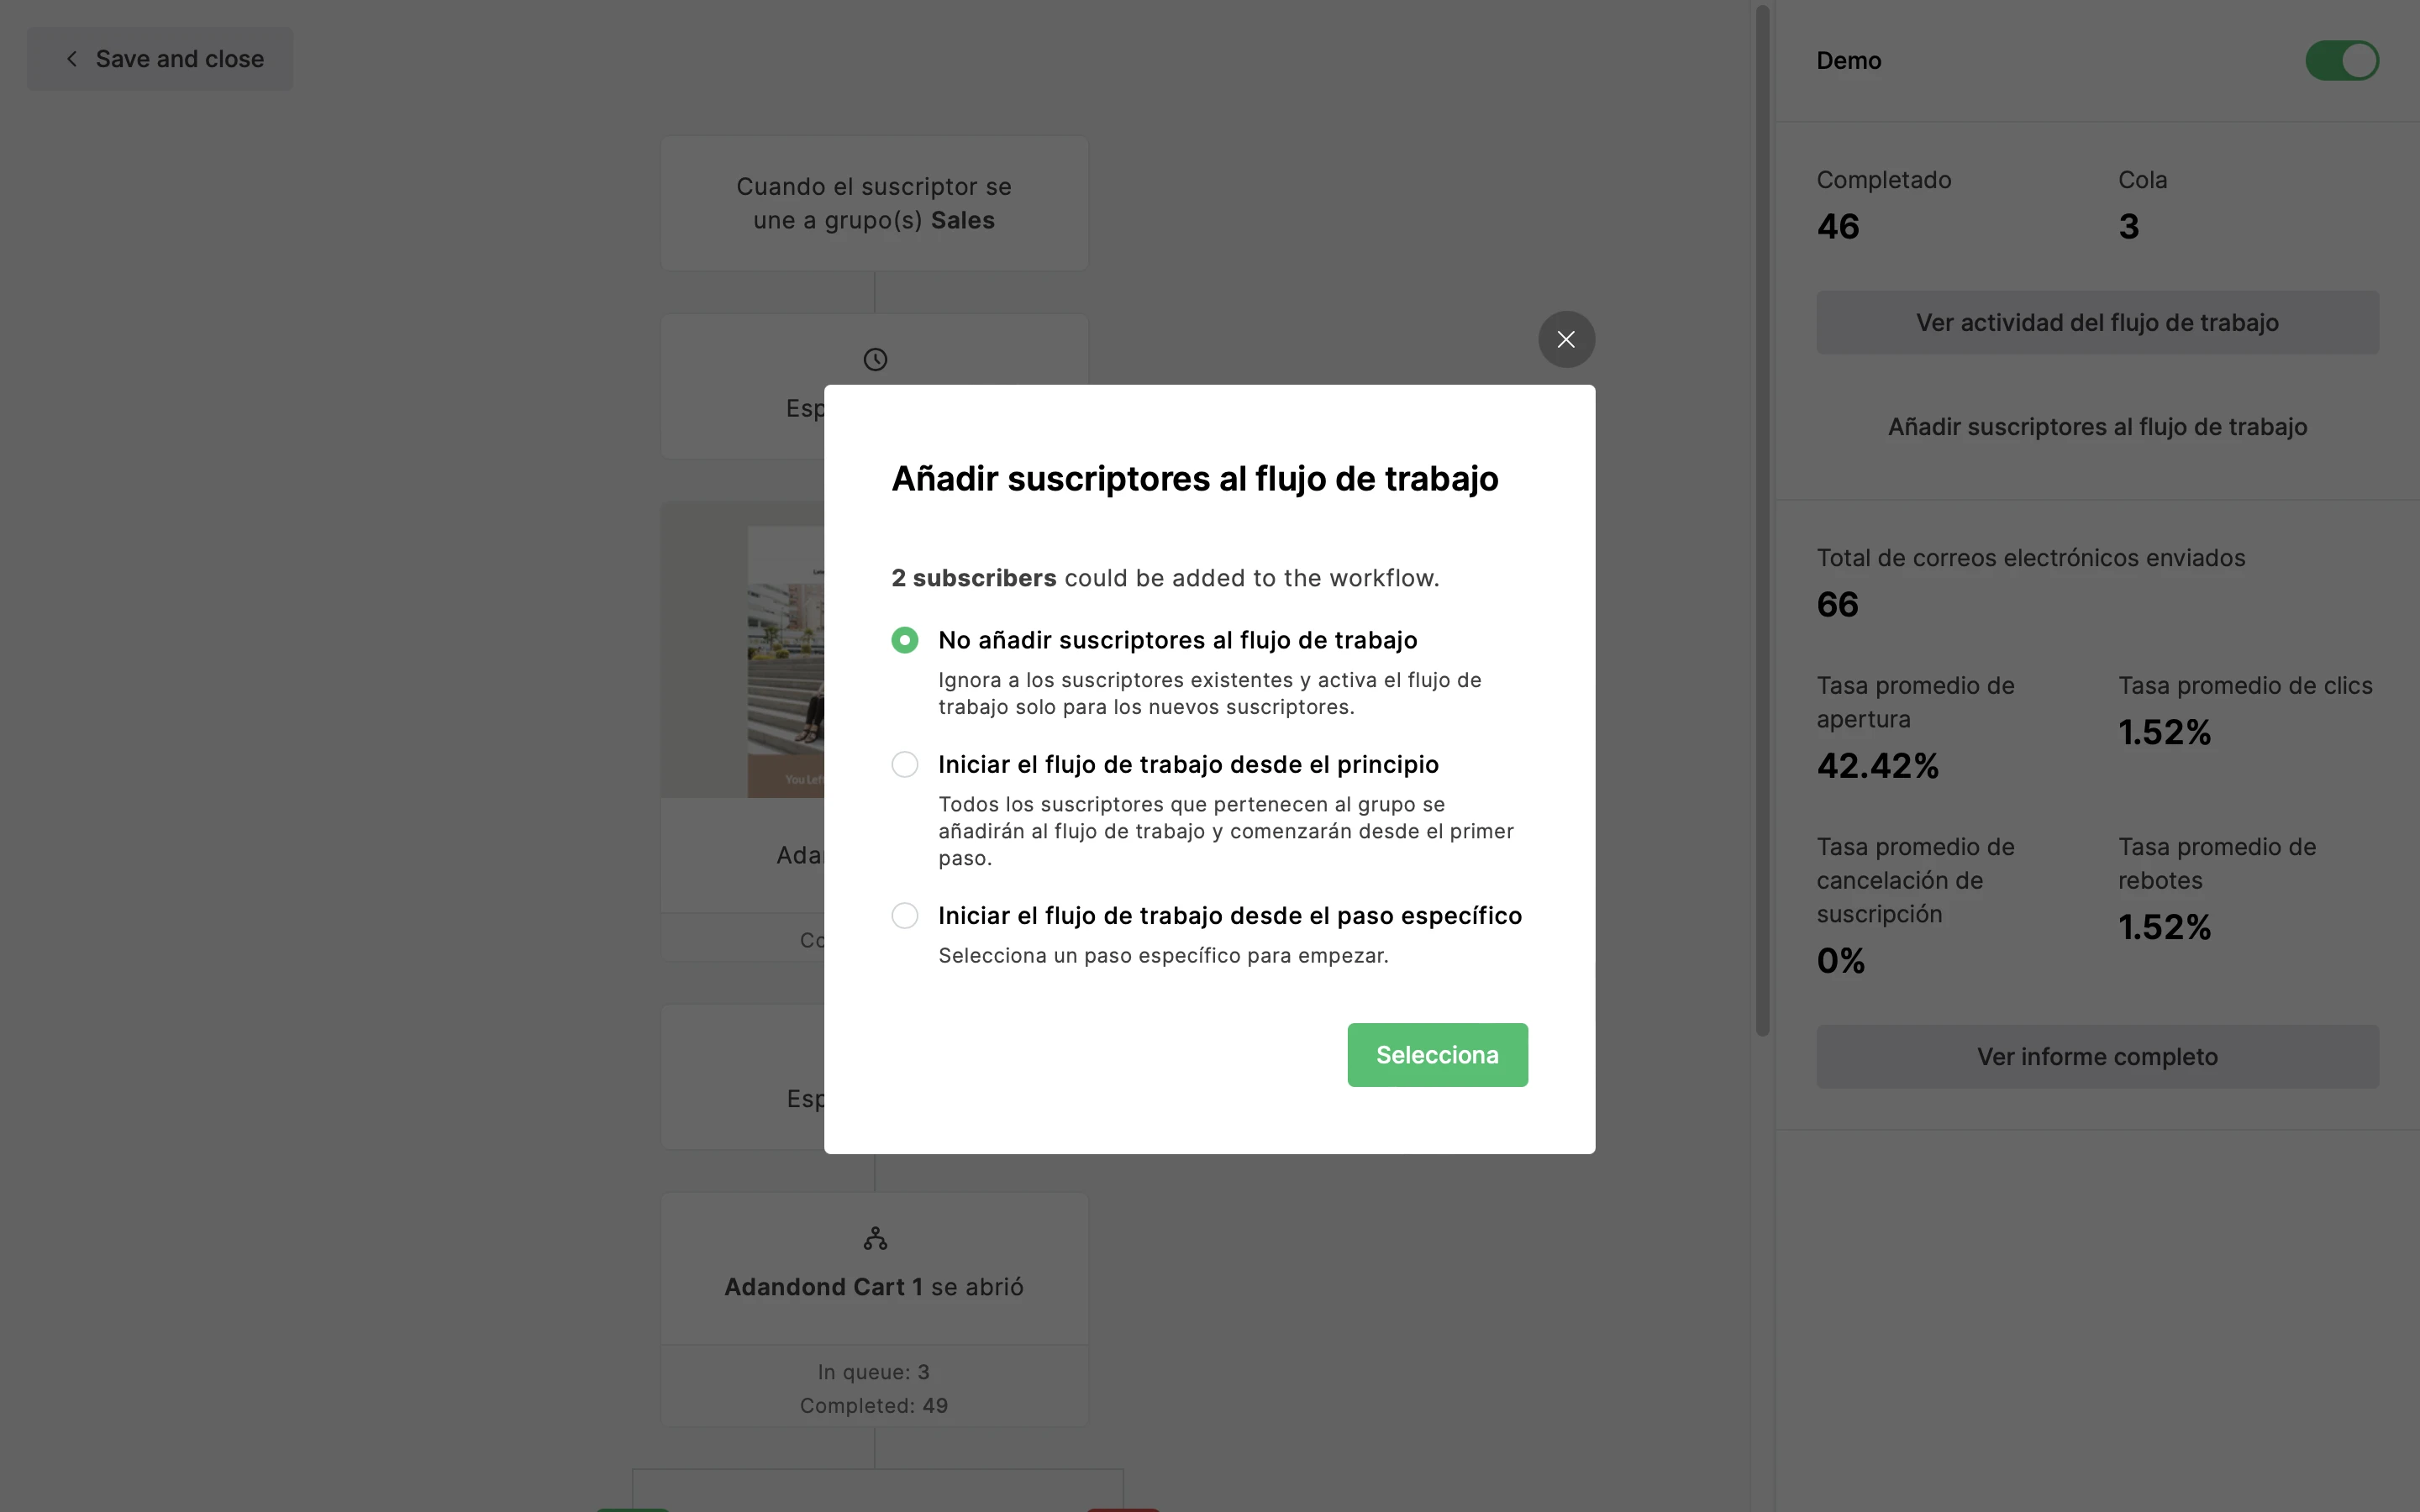Viewport: 2420px width, 1512px height.
Task: Click the Completado count 46
Action: [x=1837, y=227]
